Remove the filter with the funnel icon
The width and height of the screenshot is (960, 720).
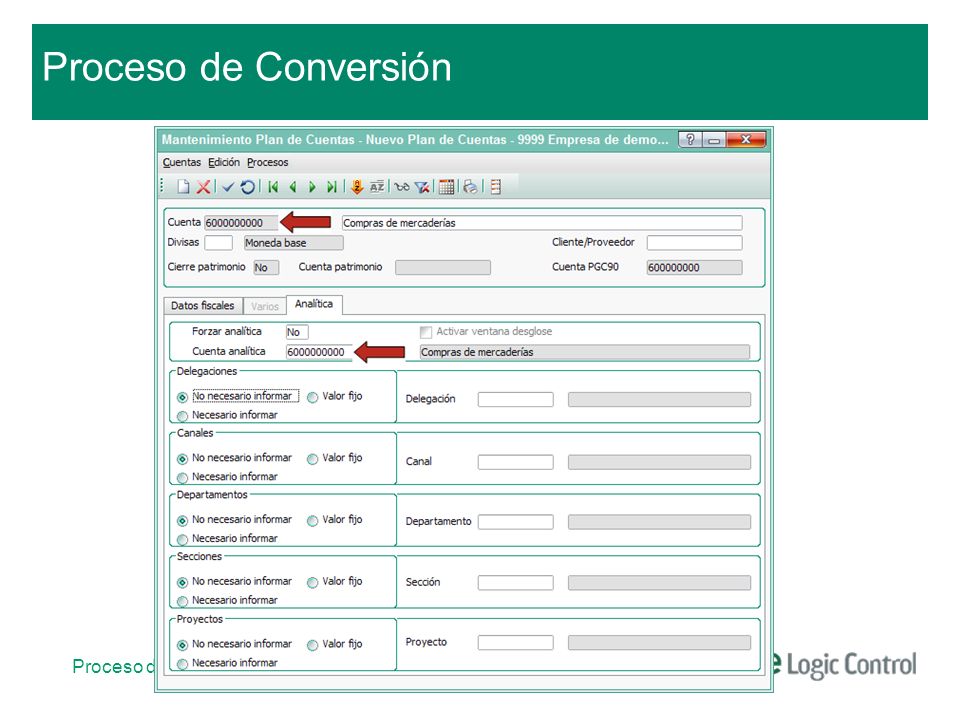tap(422, 187)
